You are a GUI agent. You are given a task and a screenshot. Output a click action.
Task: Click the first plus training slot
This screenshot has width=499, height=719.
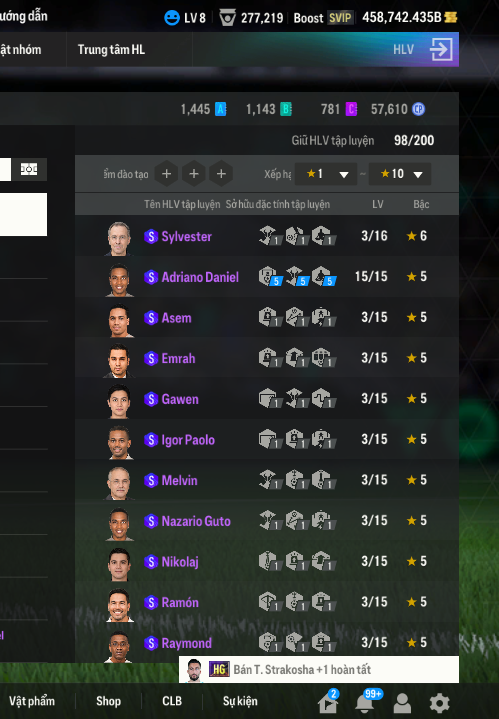pos(166,174)
